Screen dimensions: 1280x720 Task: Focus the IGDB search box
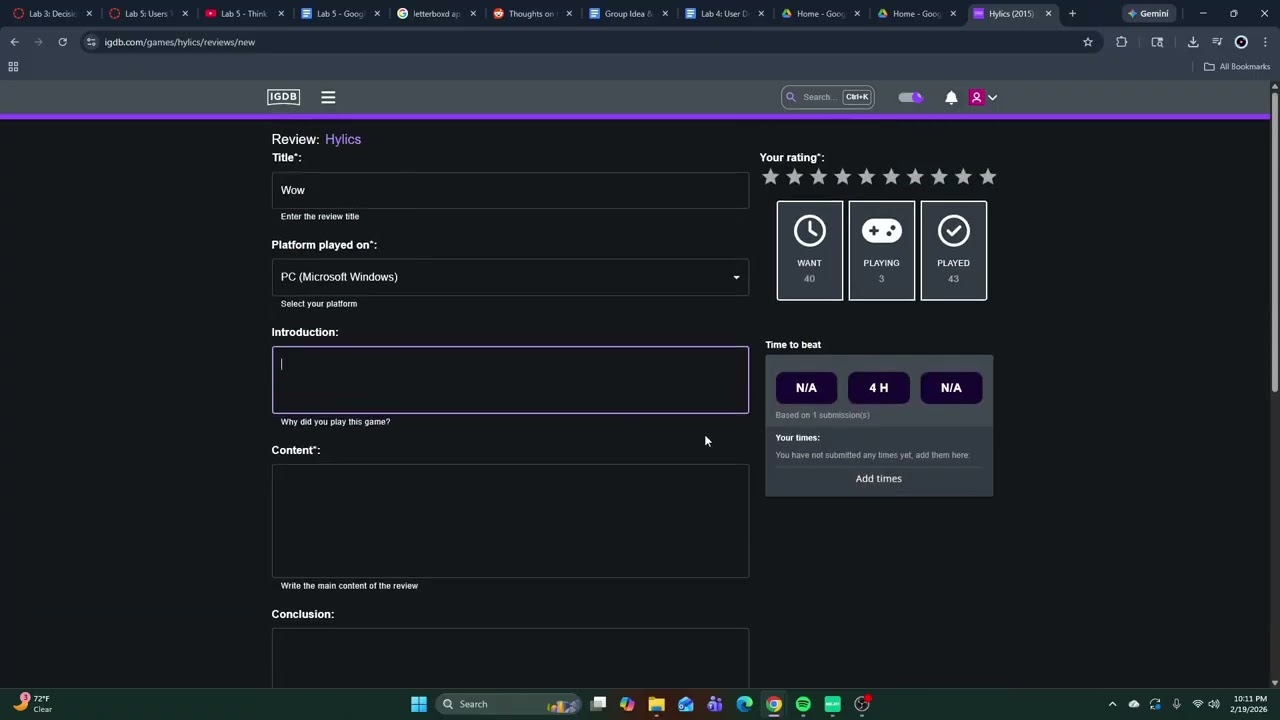(x=828, y=97)
